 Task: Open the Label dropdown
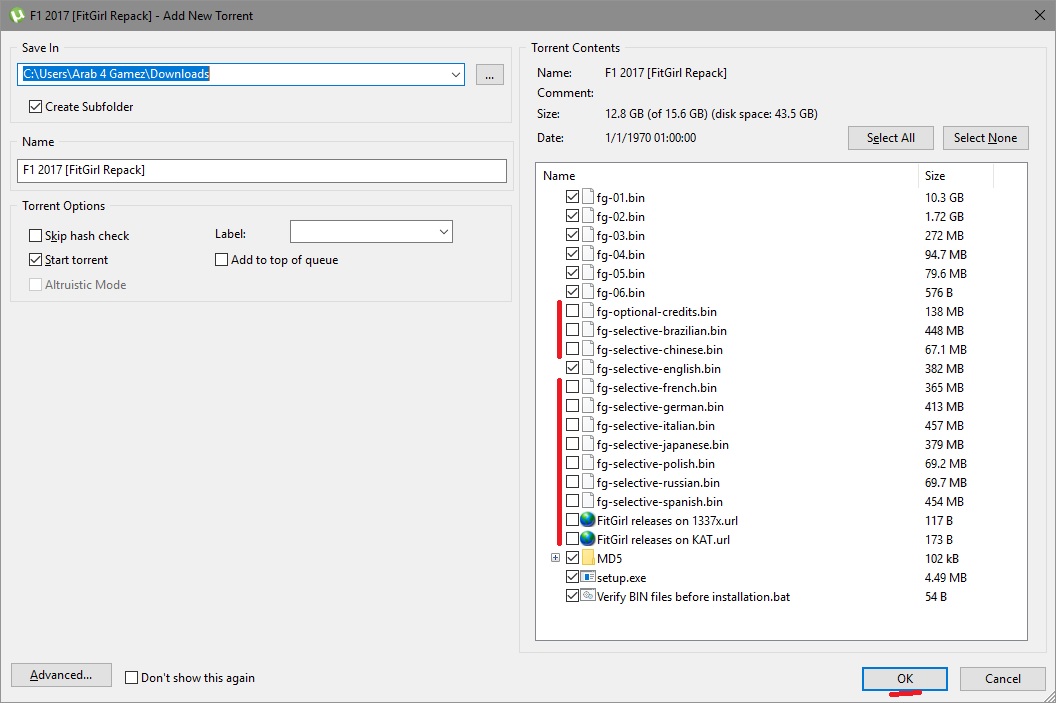444,232
